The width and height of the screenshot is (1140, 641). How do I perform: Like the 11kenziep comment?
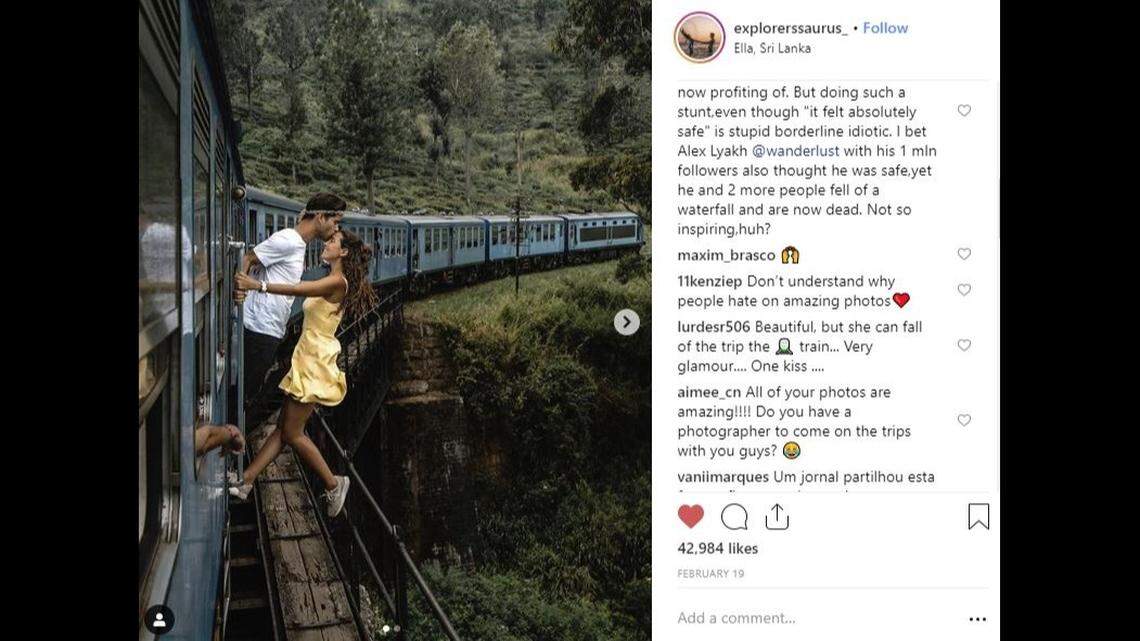[x=964, y=290]
